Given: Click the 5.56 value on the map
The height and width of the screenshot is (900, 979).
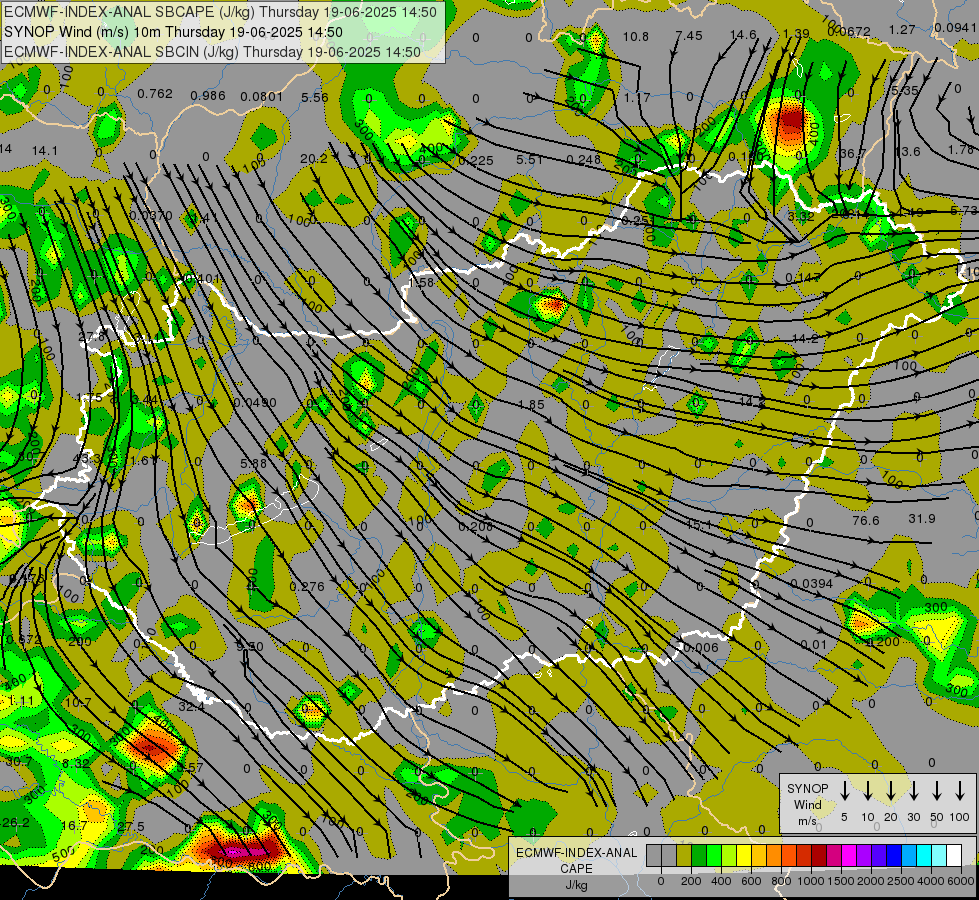Looking at the screenshot, I should tap(315, 97).
